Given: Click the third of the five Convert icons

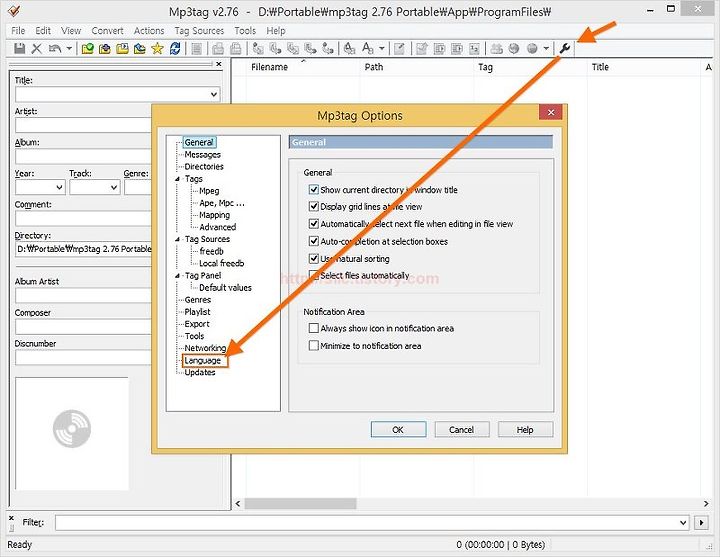Looking at the screenshot, I should 293,48.
